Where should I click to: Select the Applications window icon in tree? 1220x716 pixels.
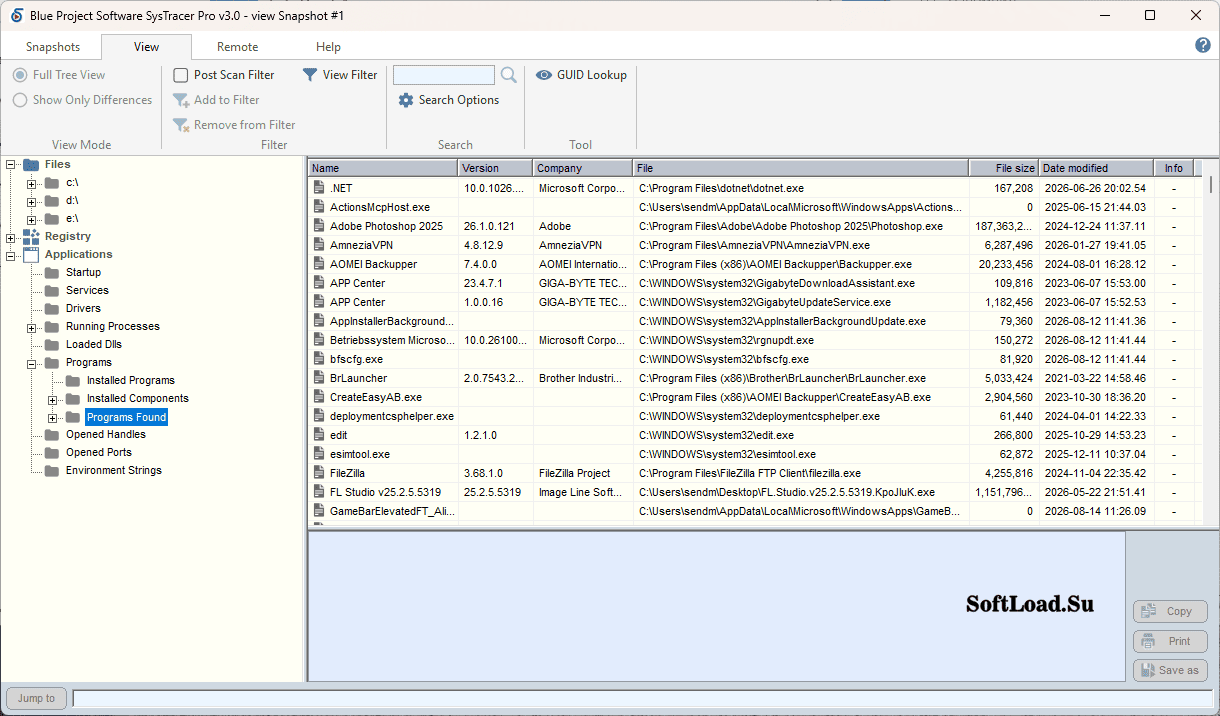pyautogui.click(x=31, y=254)
